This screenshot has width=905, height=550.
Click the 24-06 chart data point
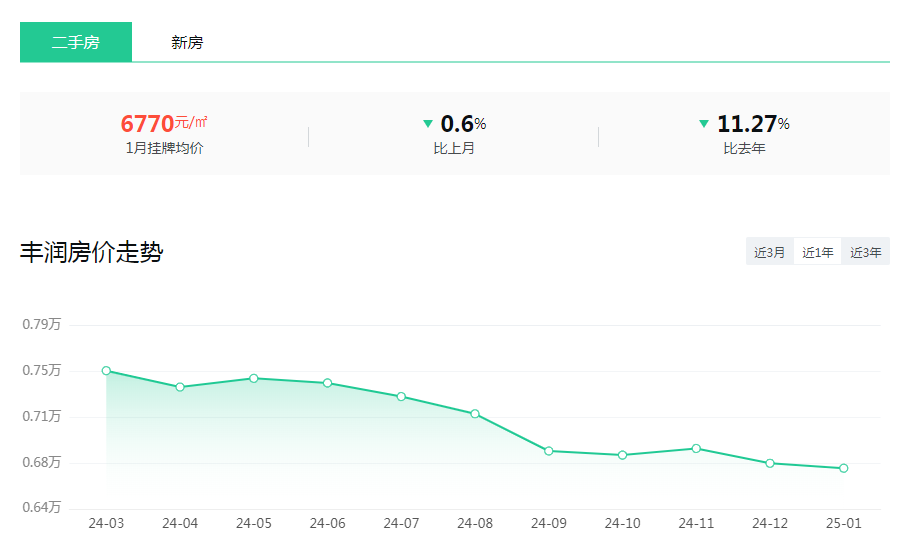(327, 383)
